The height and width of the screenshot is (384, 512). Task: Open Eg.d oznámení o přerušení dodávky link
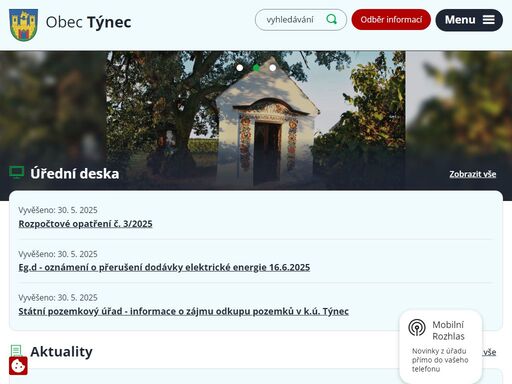coord(164,267)
